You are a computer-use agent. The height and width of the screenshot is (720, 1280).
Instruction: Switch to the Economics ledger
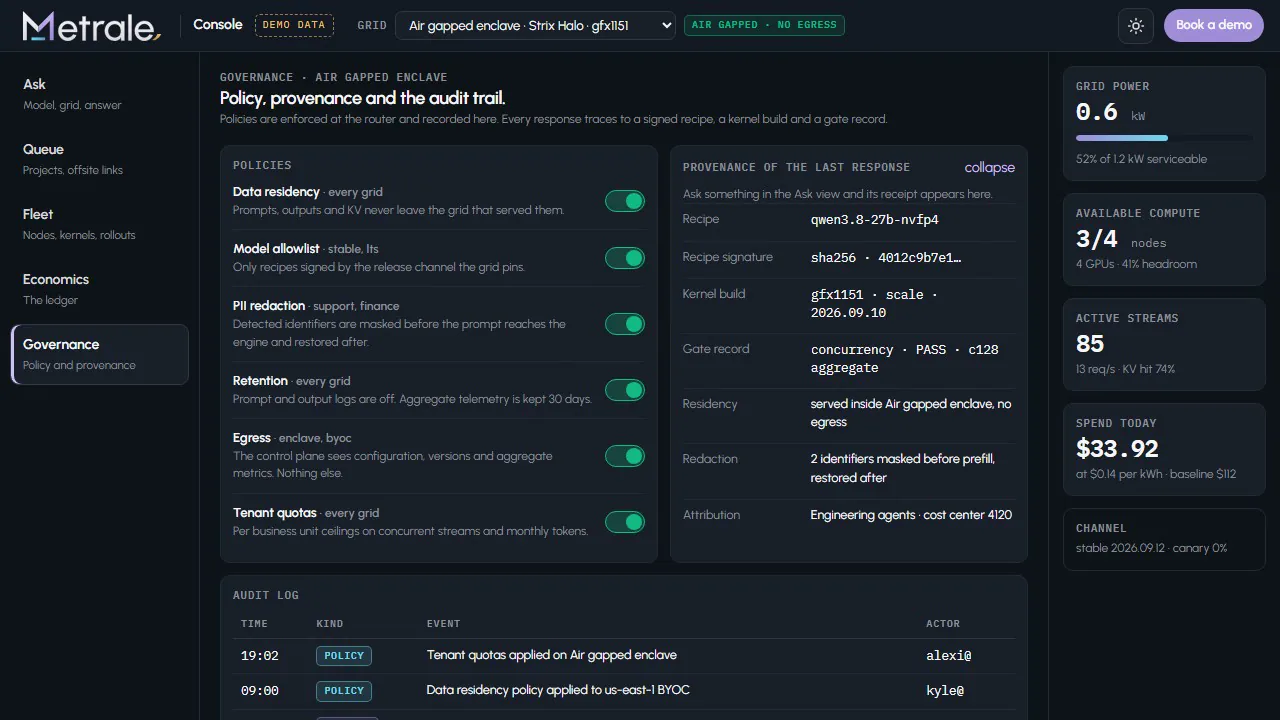(100, 289)
